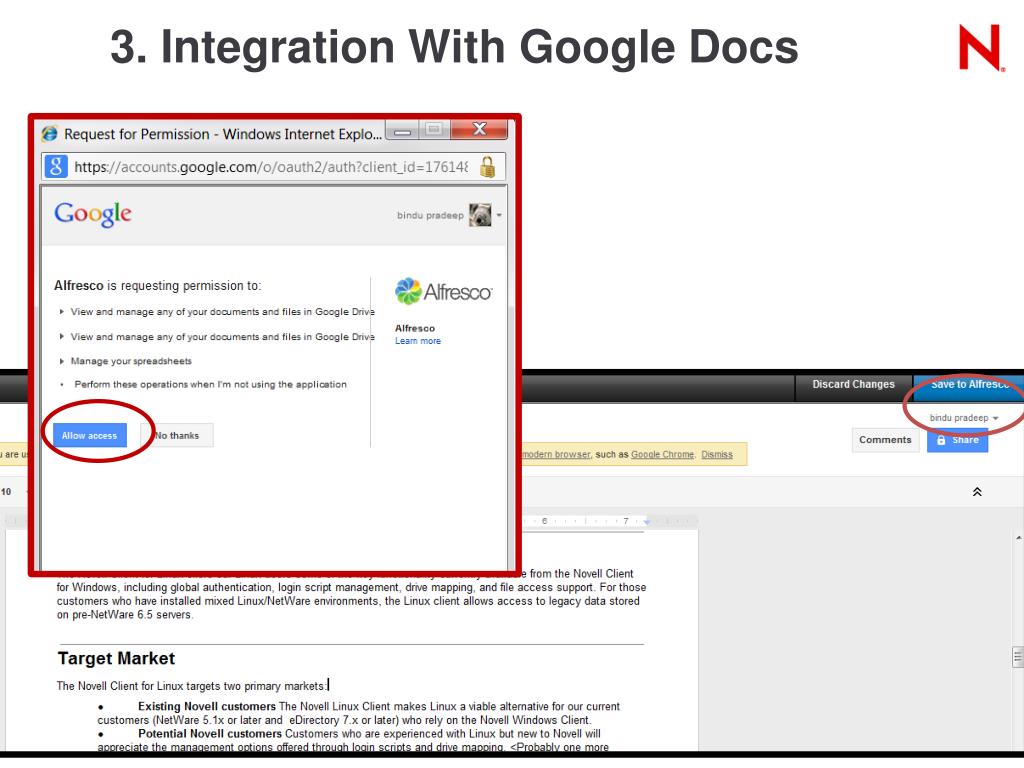Open the Alfresco Learn more link
Screen dimensions: 1024x768
pyautogui.click(x=418, y=341)
